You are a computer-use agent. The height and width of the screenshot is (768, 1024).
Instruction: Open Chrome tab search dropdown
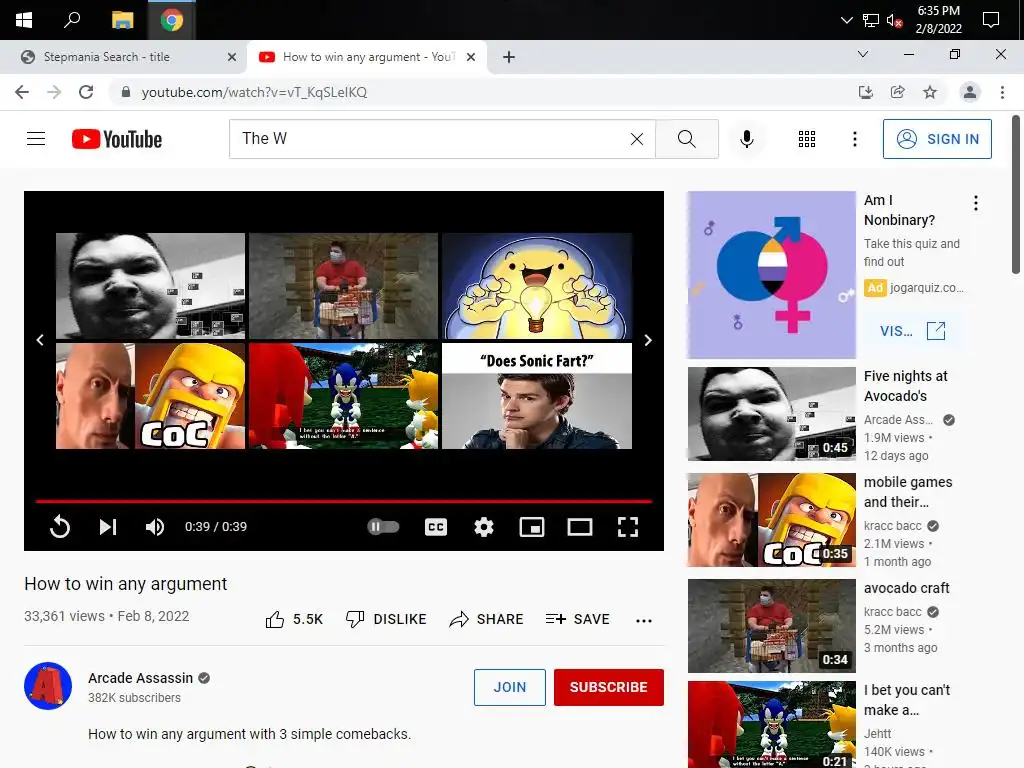click(863, 54)
